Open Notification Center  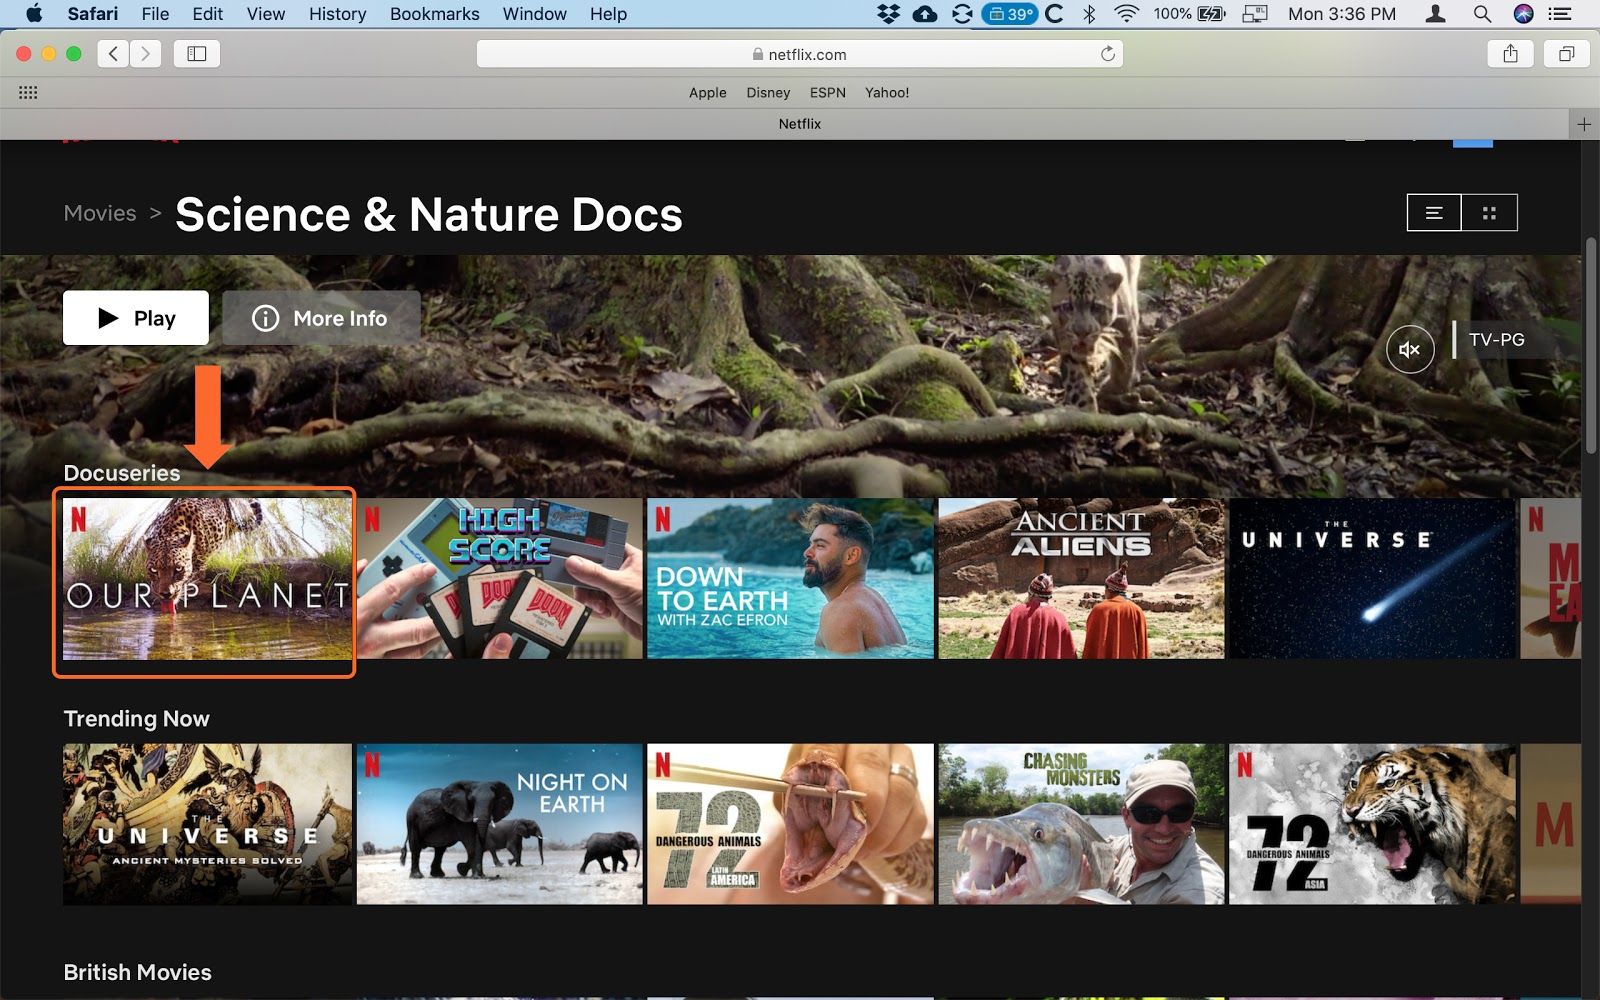click(1560, 13)
